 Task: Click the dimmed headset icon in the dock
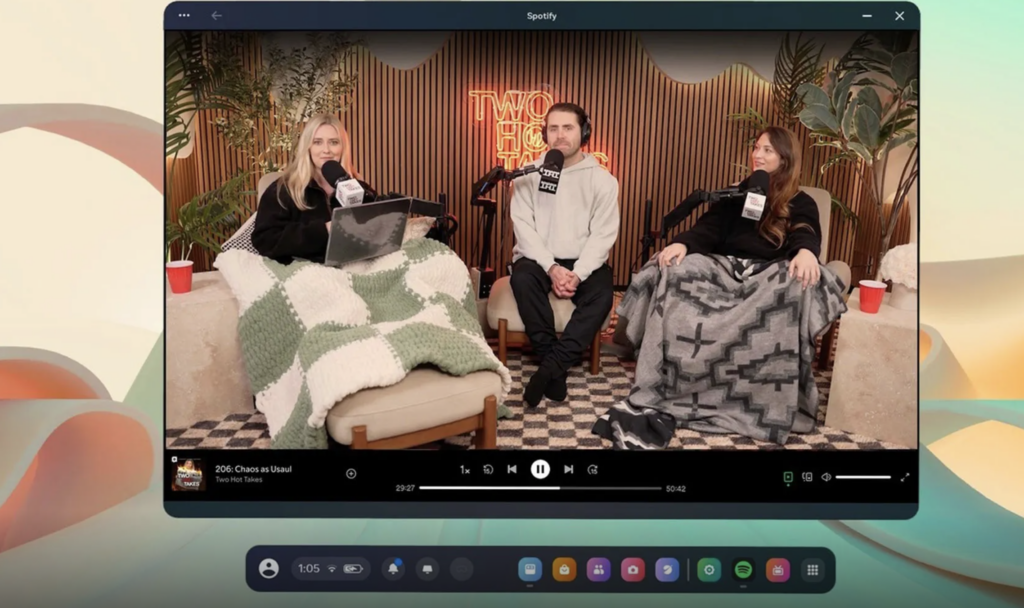click(x=462, y=569)
